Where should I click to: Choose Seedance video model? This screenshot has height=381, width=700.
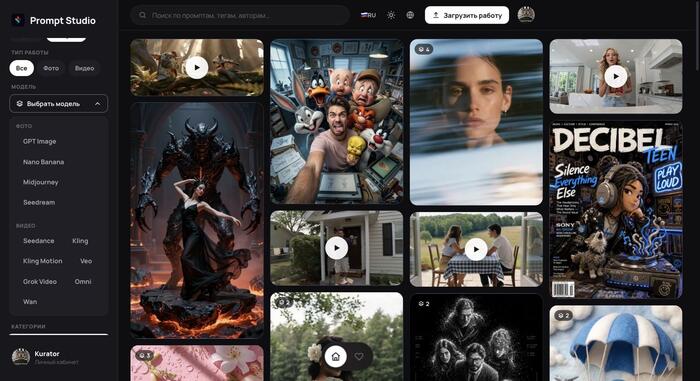point(38,241)
